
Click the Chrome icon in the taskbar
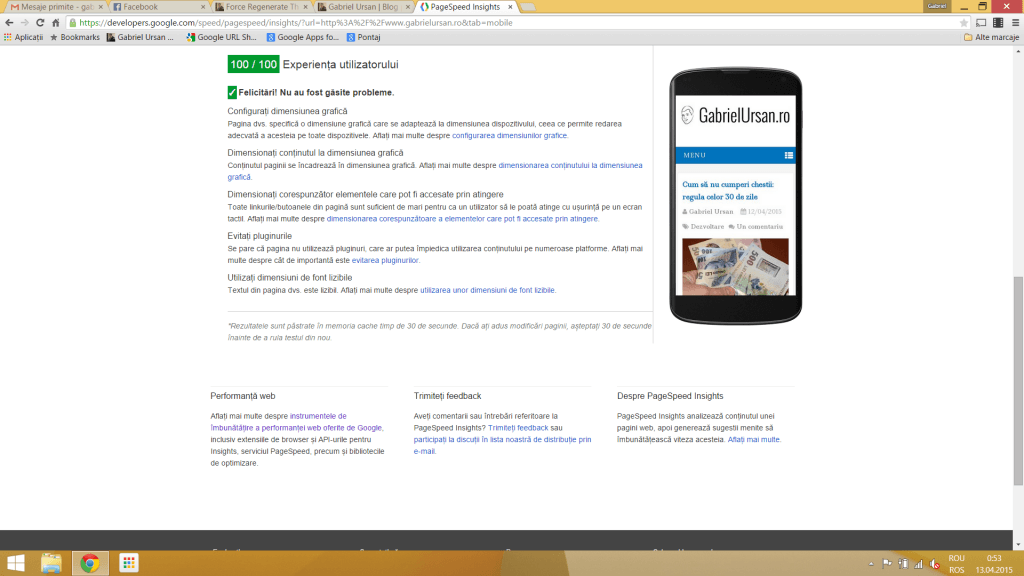[x=90, y=563]
